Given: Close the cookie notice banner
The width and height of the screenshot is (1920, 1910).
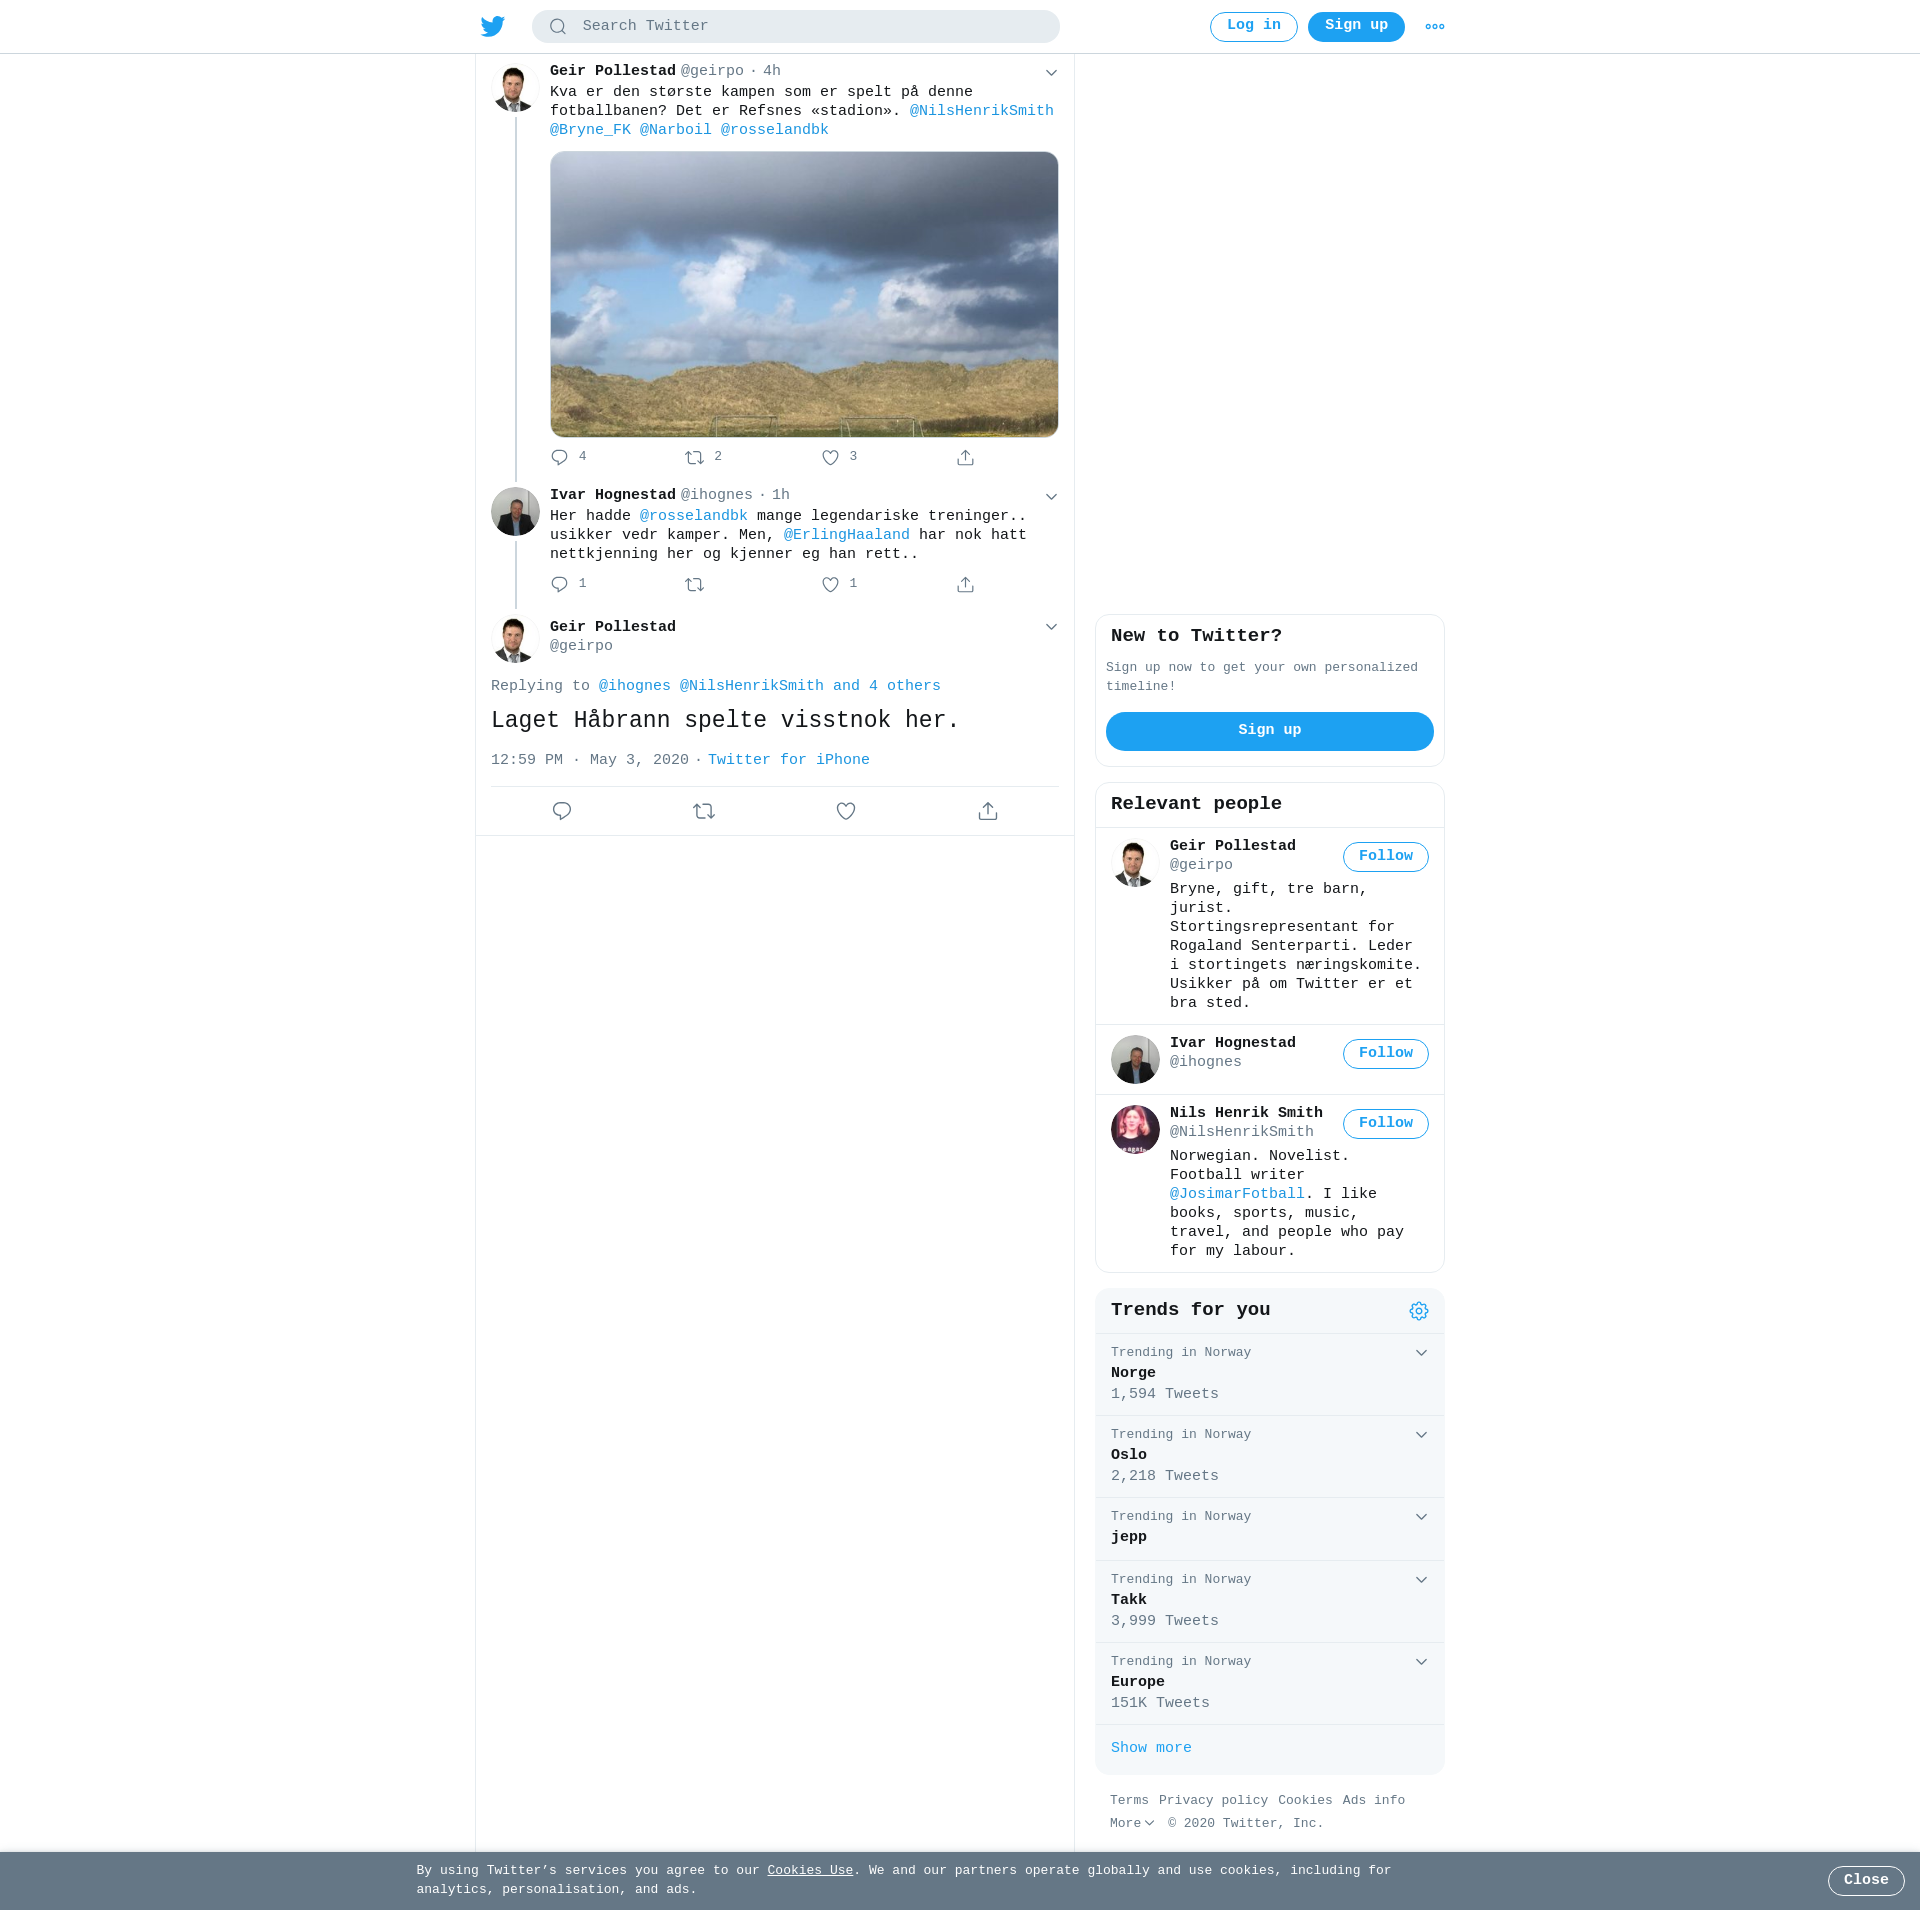Looking at the screenshot, I should [1866, 1881].
